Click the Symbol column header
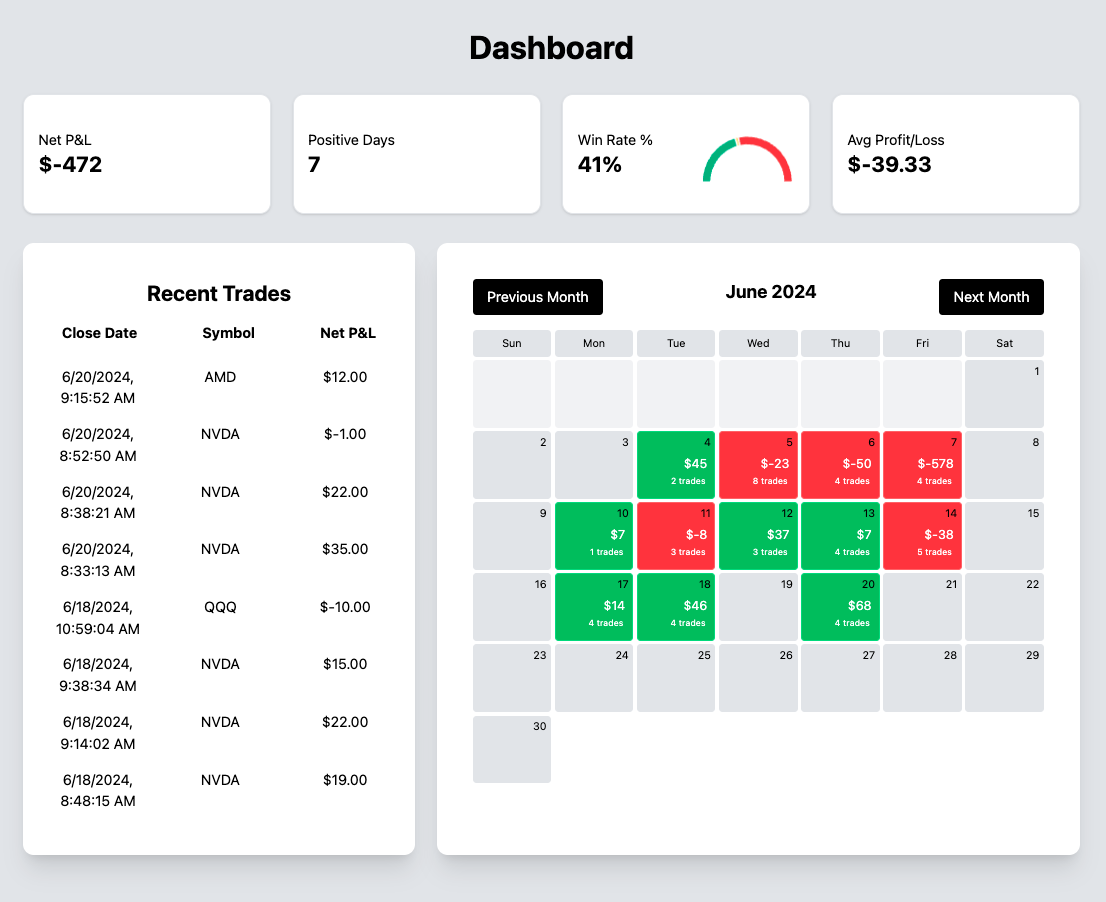The height and width of the screenshot is (902, 1106). click(228, 333)
